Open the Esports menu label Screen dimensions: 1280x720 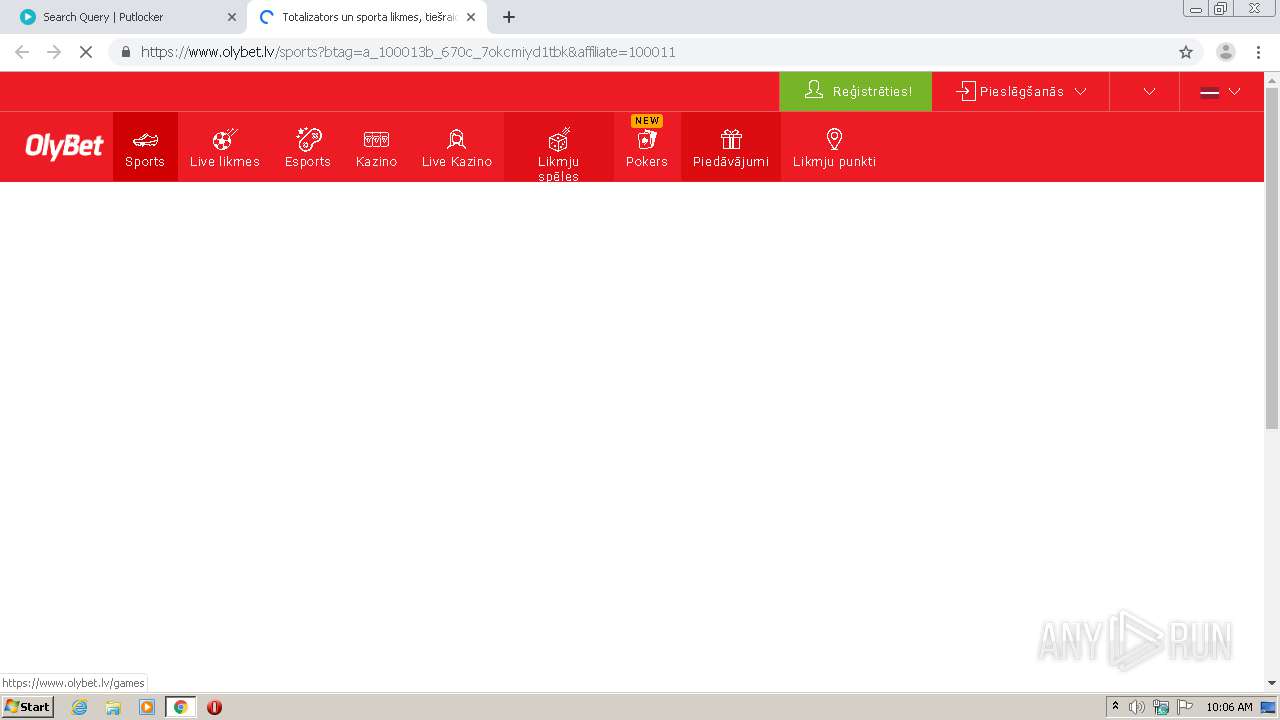pos(308,162)
